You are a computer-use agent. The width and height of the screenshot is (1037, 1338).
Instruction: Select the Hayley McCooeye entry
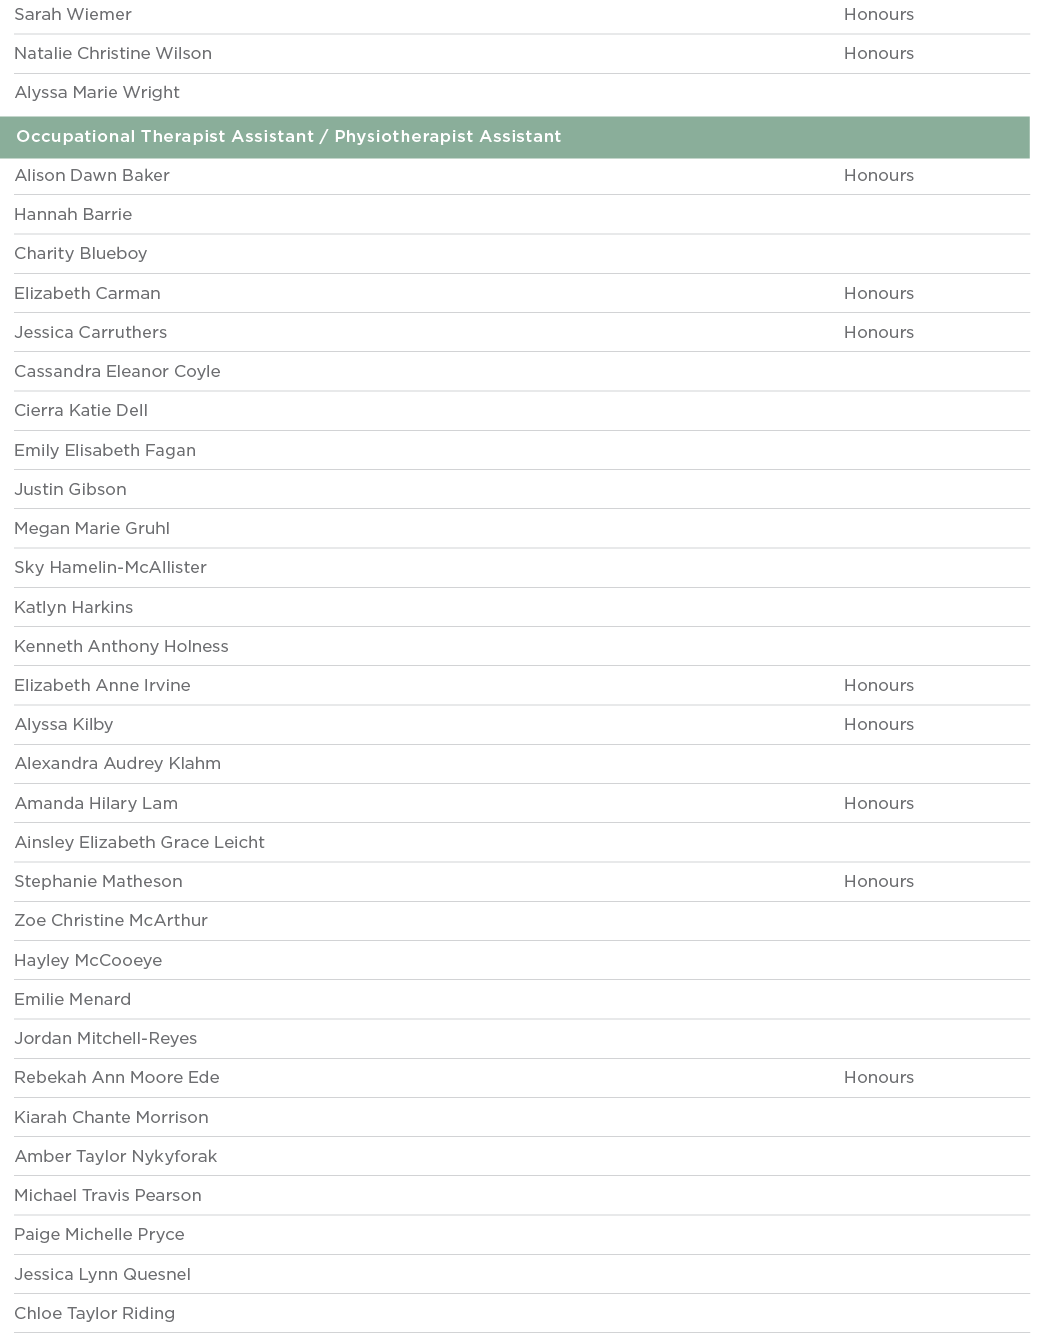[x=88, y=961]
